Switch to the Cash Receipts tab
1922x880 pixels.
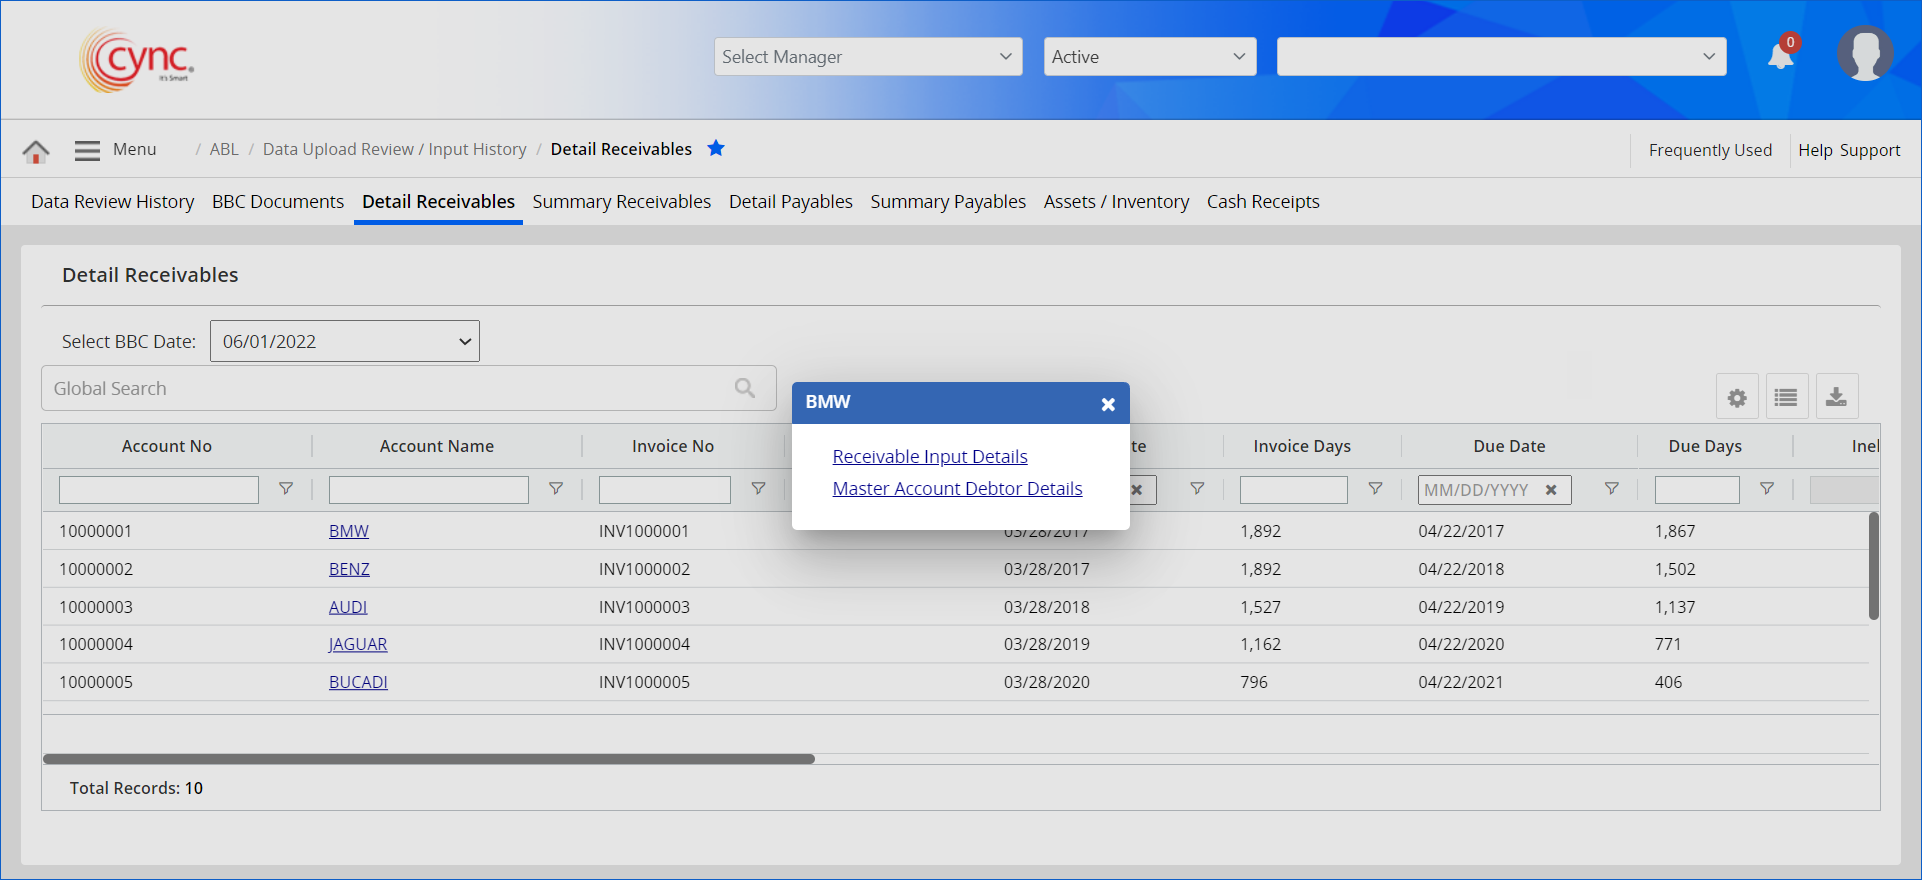point(1262,202)
